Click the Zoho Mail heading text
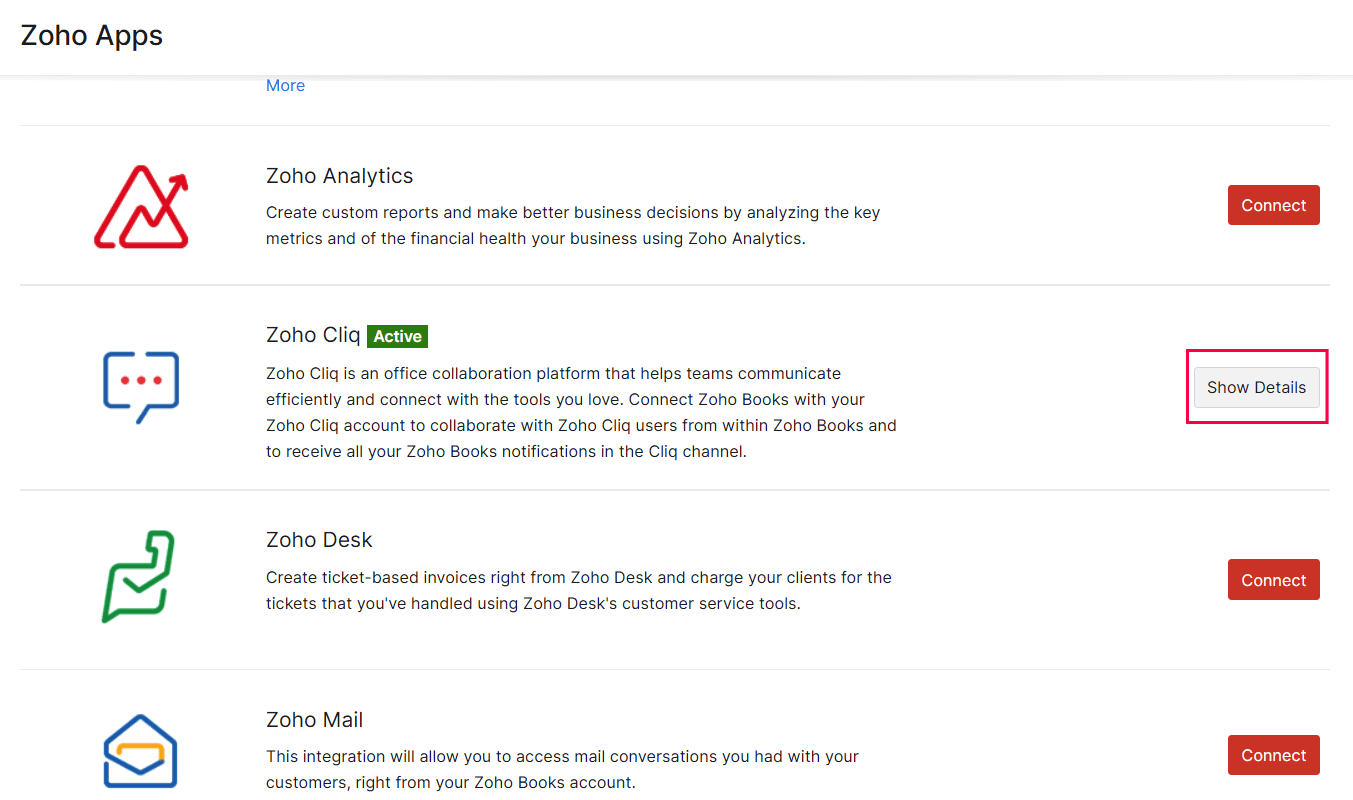This screenshot has width=1353, height=800. (x=314, y=720)
